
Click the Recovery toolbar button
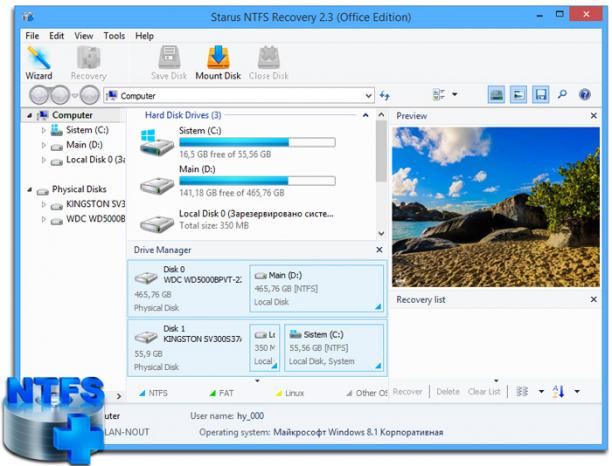89,63
